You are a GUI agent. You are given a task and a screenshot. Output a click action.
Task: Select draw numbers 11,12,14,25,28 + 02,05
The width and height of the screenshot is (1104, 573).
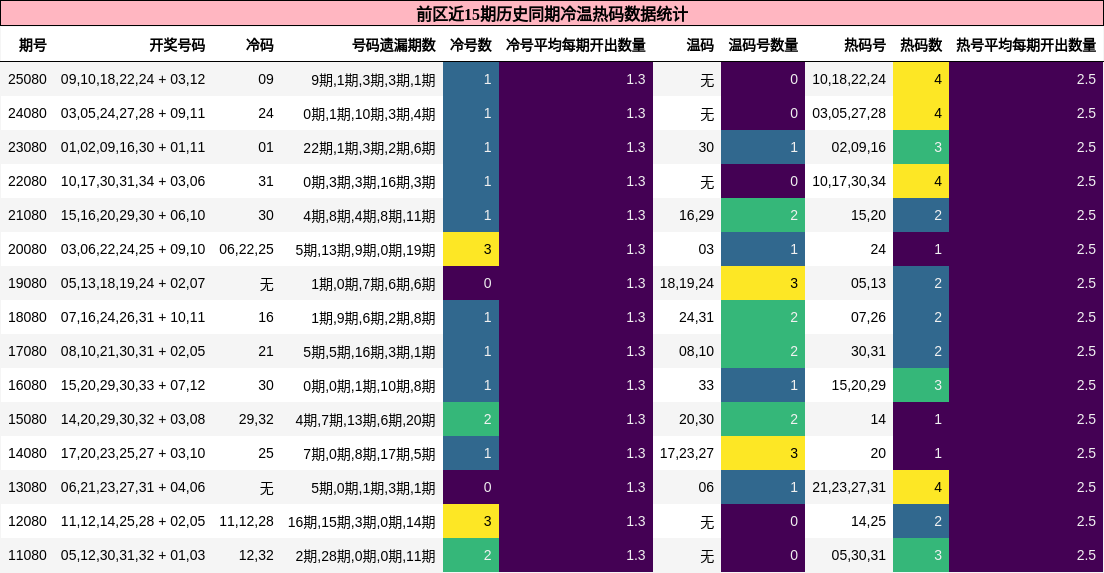[x=133, y=522]
